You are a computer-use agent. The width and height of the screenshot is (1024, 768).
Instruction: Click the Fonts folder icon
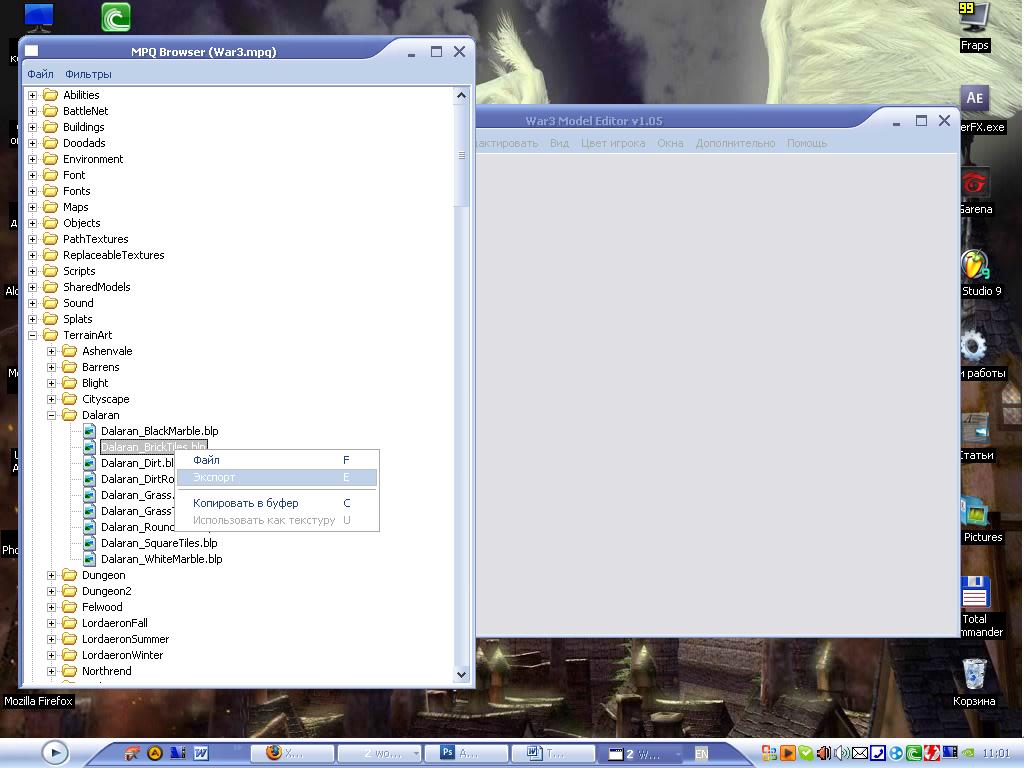[50, 191]
